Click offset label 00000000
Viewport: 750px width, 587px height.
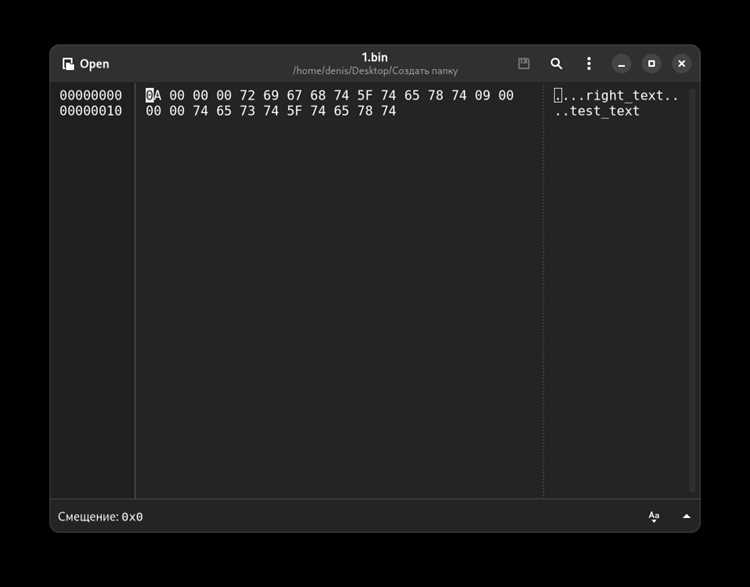(x=90, y=96)
